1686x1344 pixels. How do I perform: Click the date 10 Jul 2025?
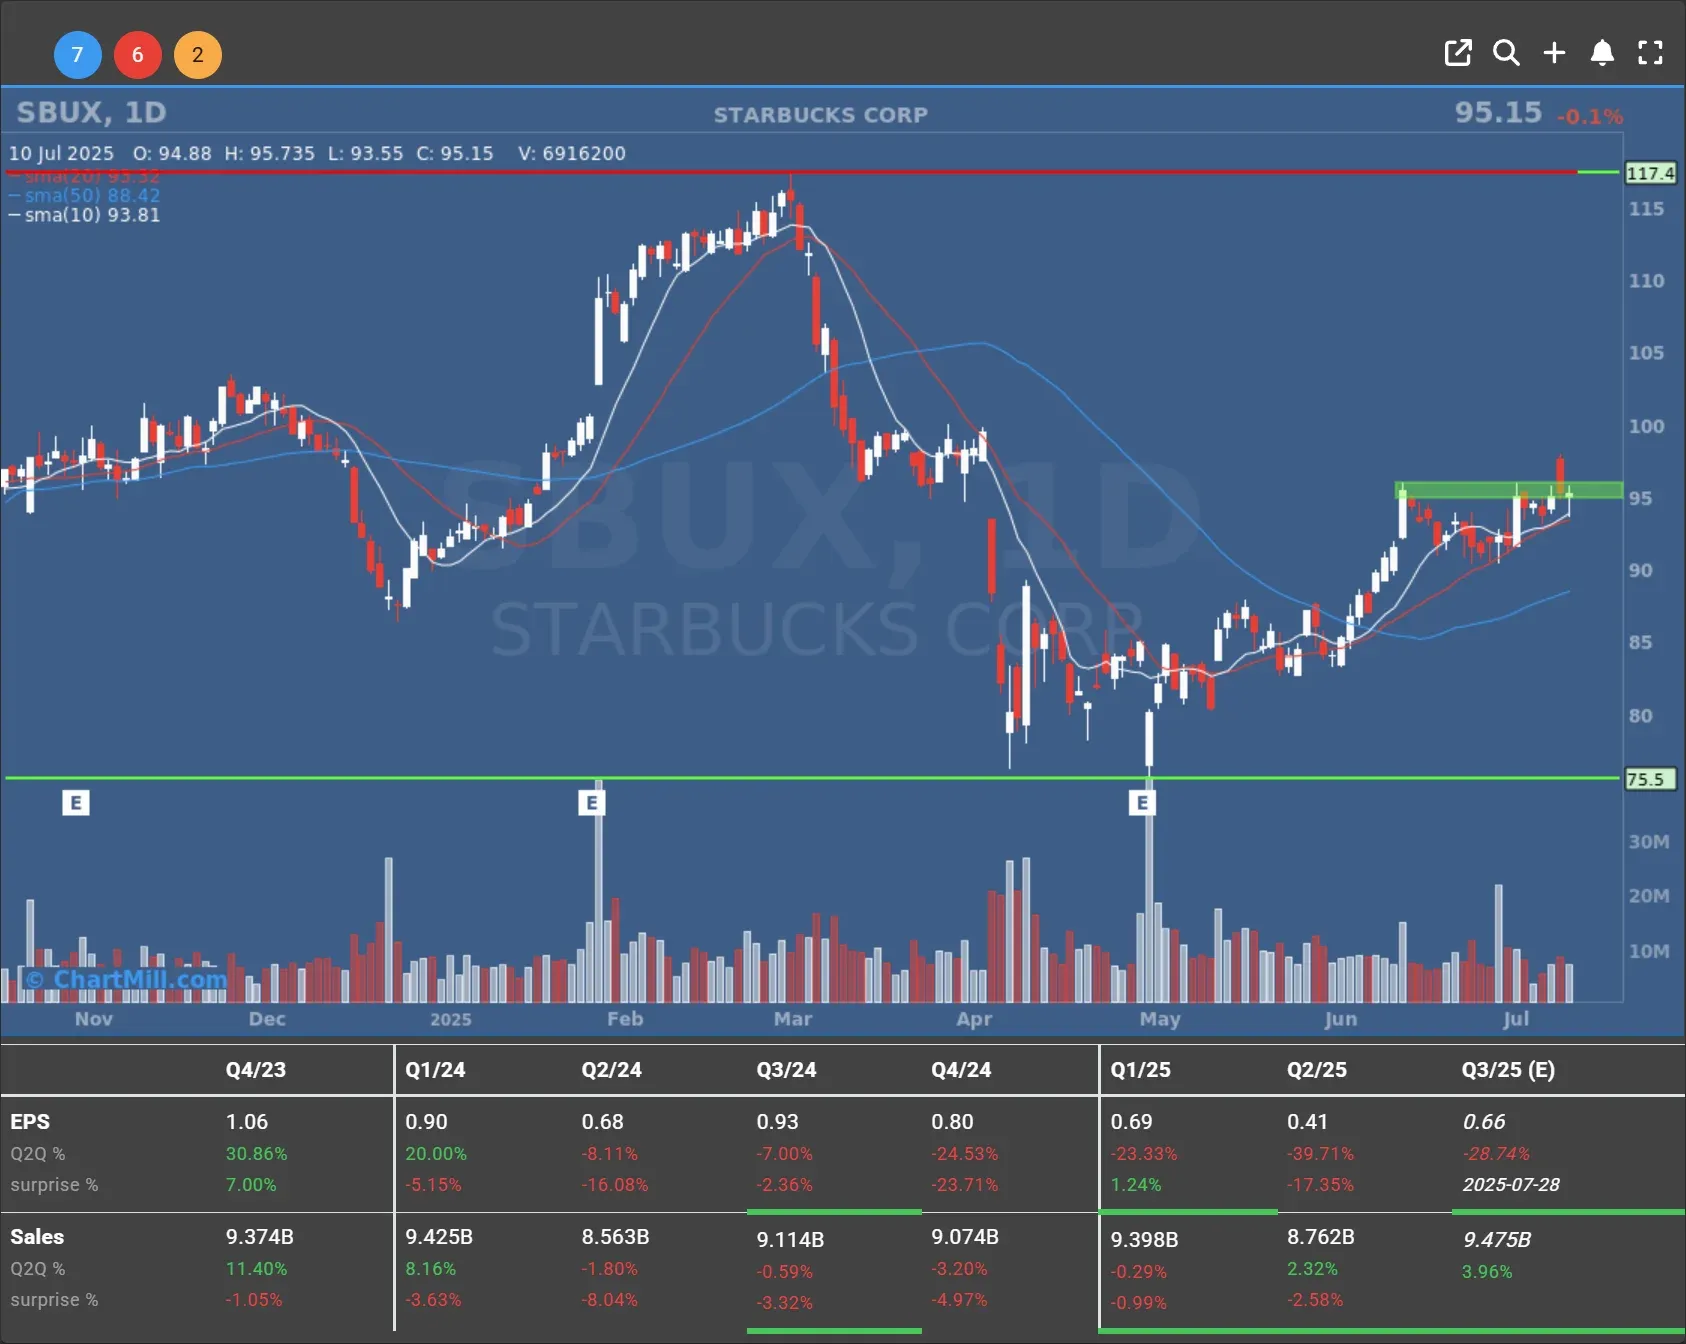tap(61, 153)
